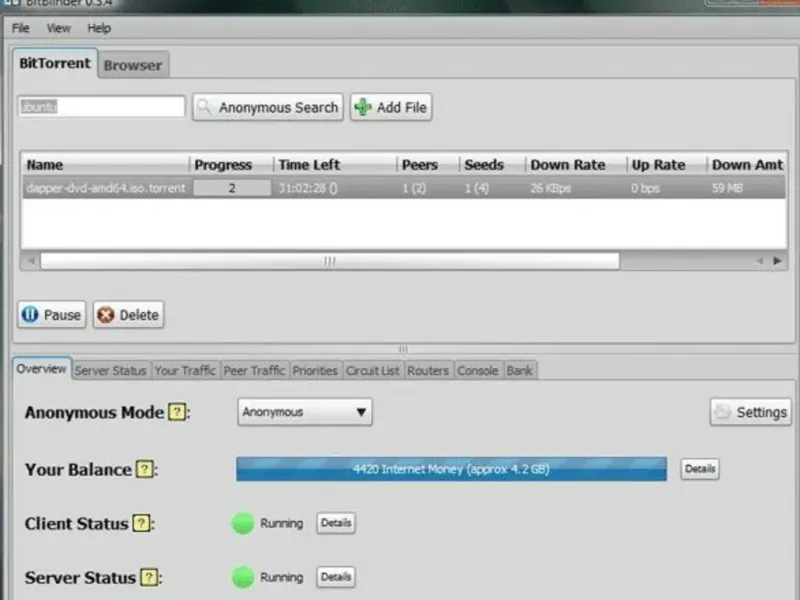
Task: Sort by Progress column header
Action: 231,165
